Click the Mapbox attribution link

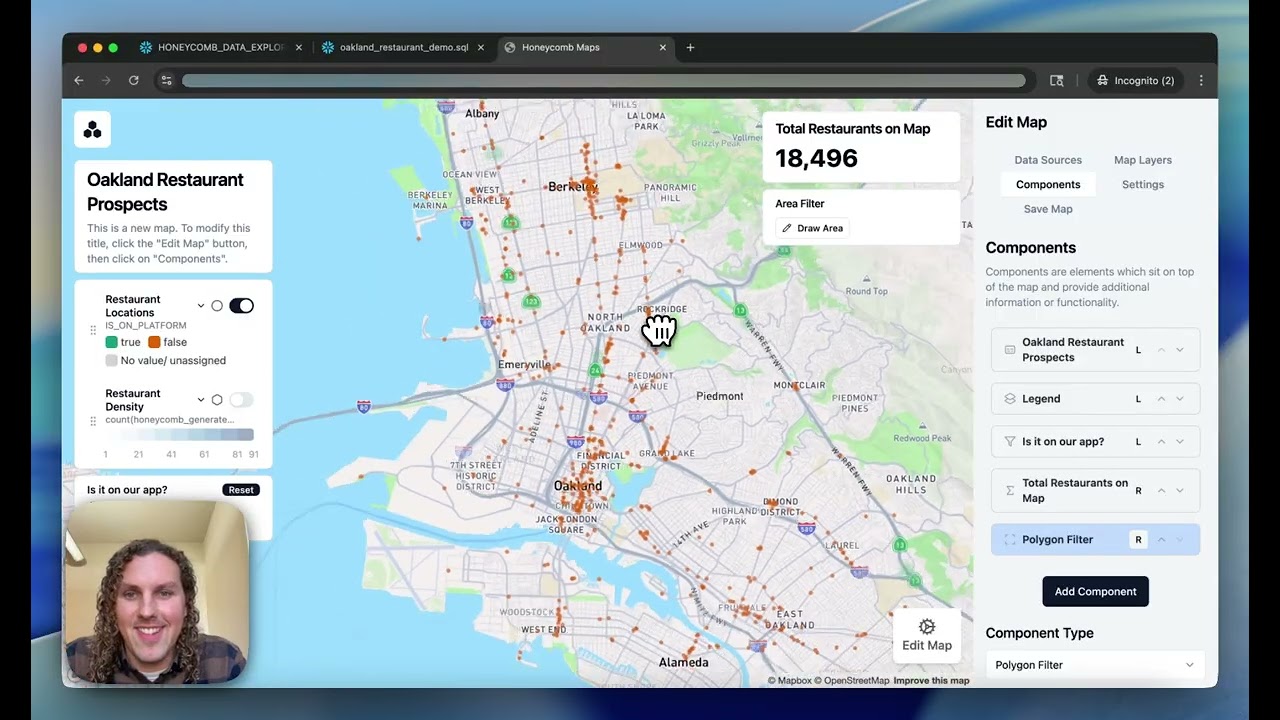pyautogui.click(x=790, y=681)
